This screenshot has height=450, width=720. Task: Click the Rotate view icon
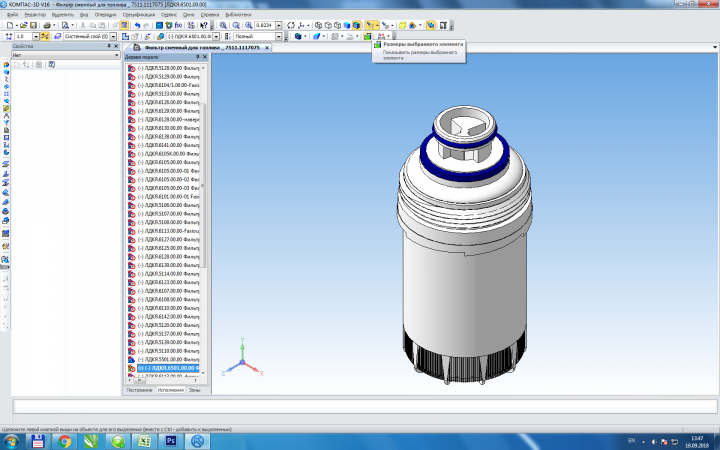(x=291, y=25)
